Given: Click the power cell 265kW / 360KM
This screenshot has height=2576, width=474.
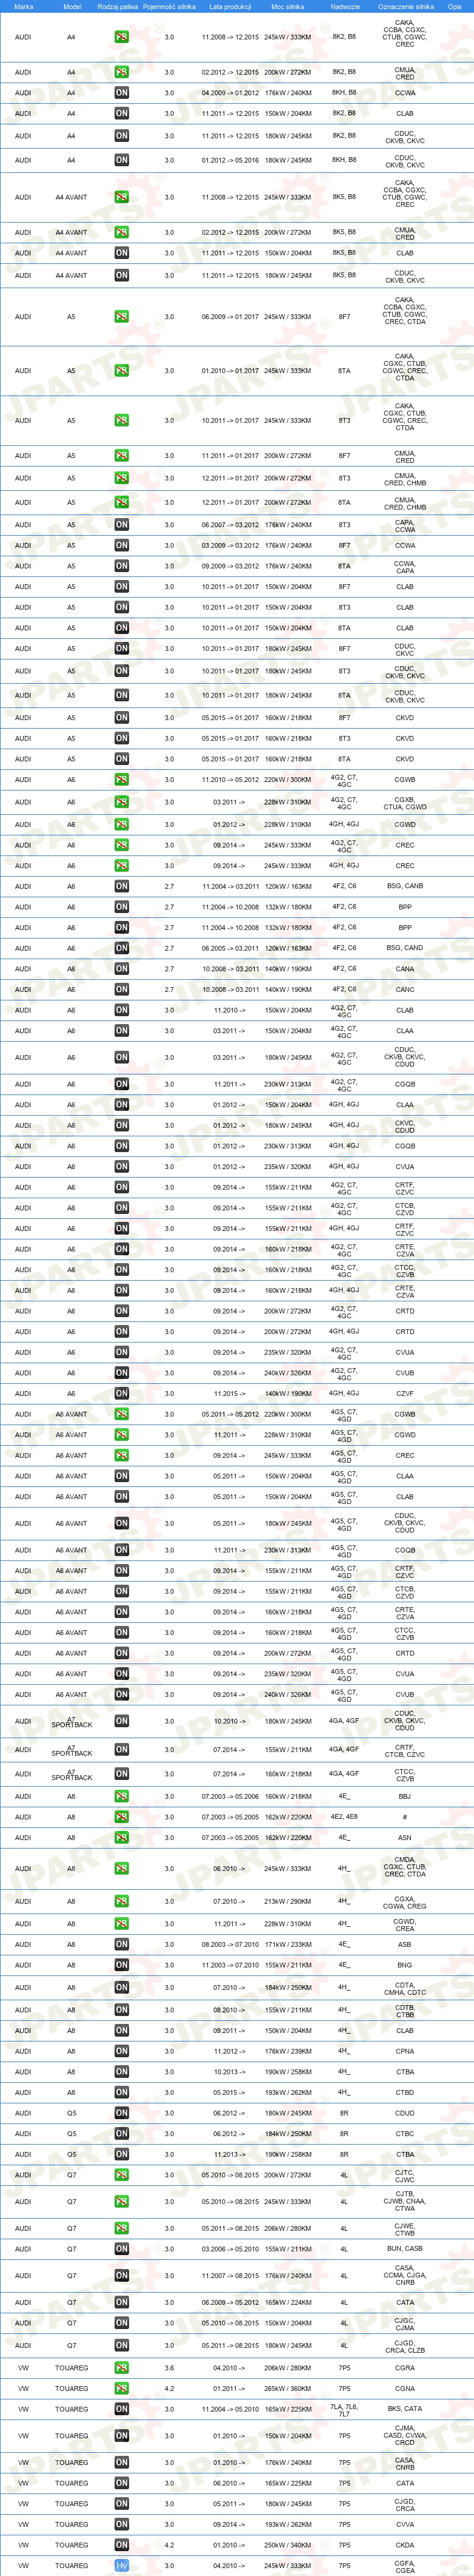Looking at the screenshot, I should coord(288,2389).
